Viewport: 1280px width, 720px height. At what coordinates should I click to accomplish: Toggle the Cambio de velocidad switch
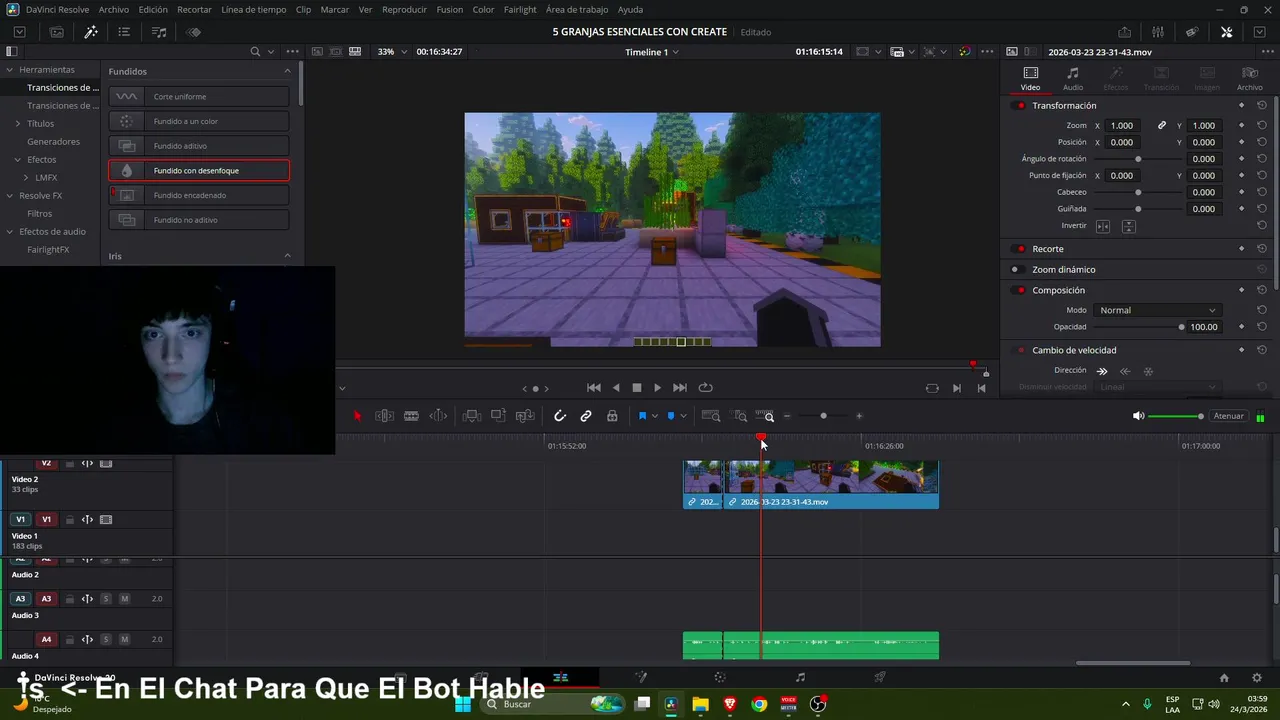point(1020,350)
